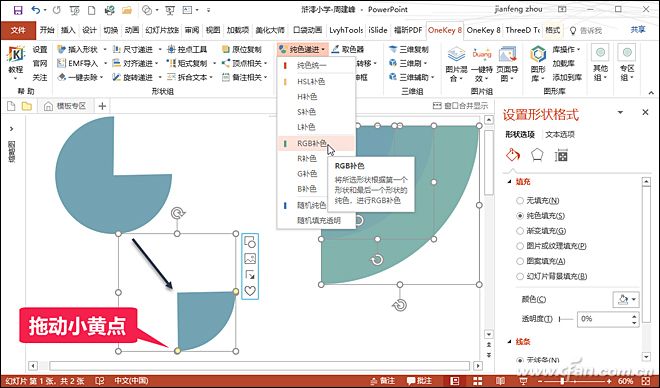Click the Save icon in quick access toolbar
The height and width of the screenshot is (388, 660).
pos(18,10)
